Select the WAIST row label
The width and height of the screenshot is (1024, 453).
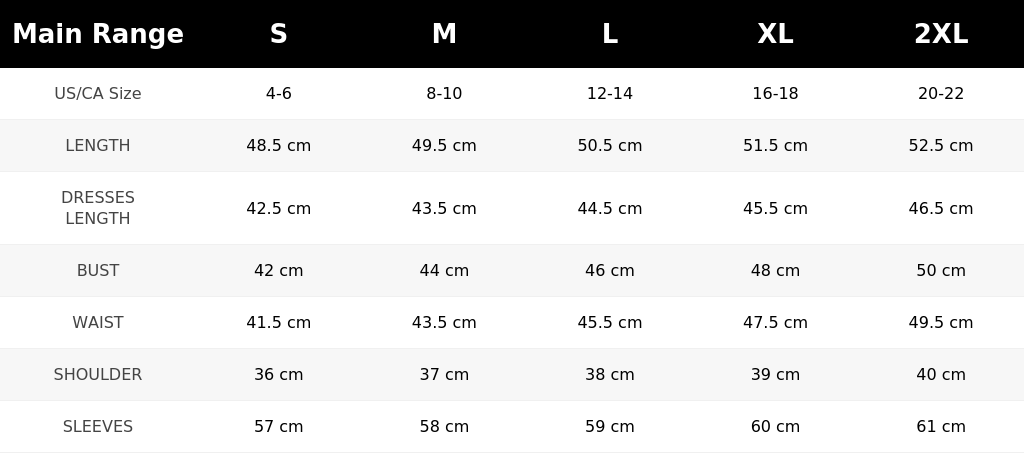[x=98, y=322]
